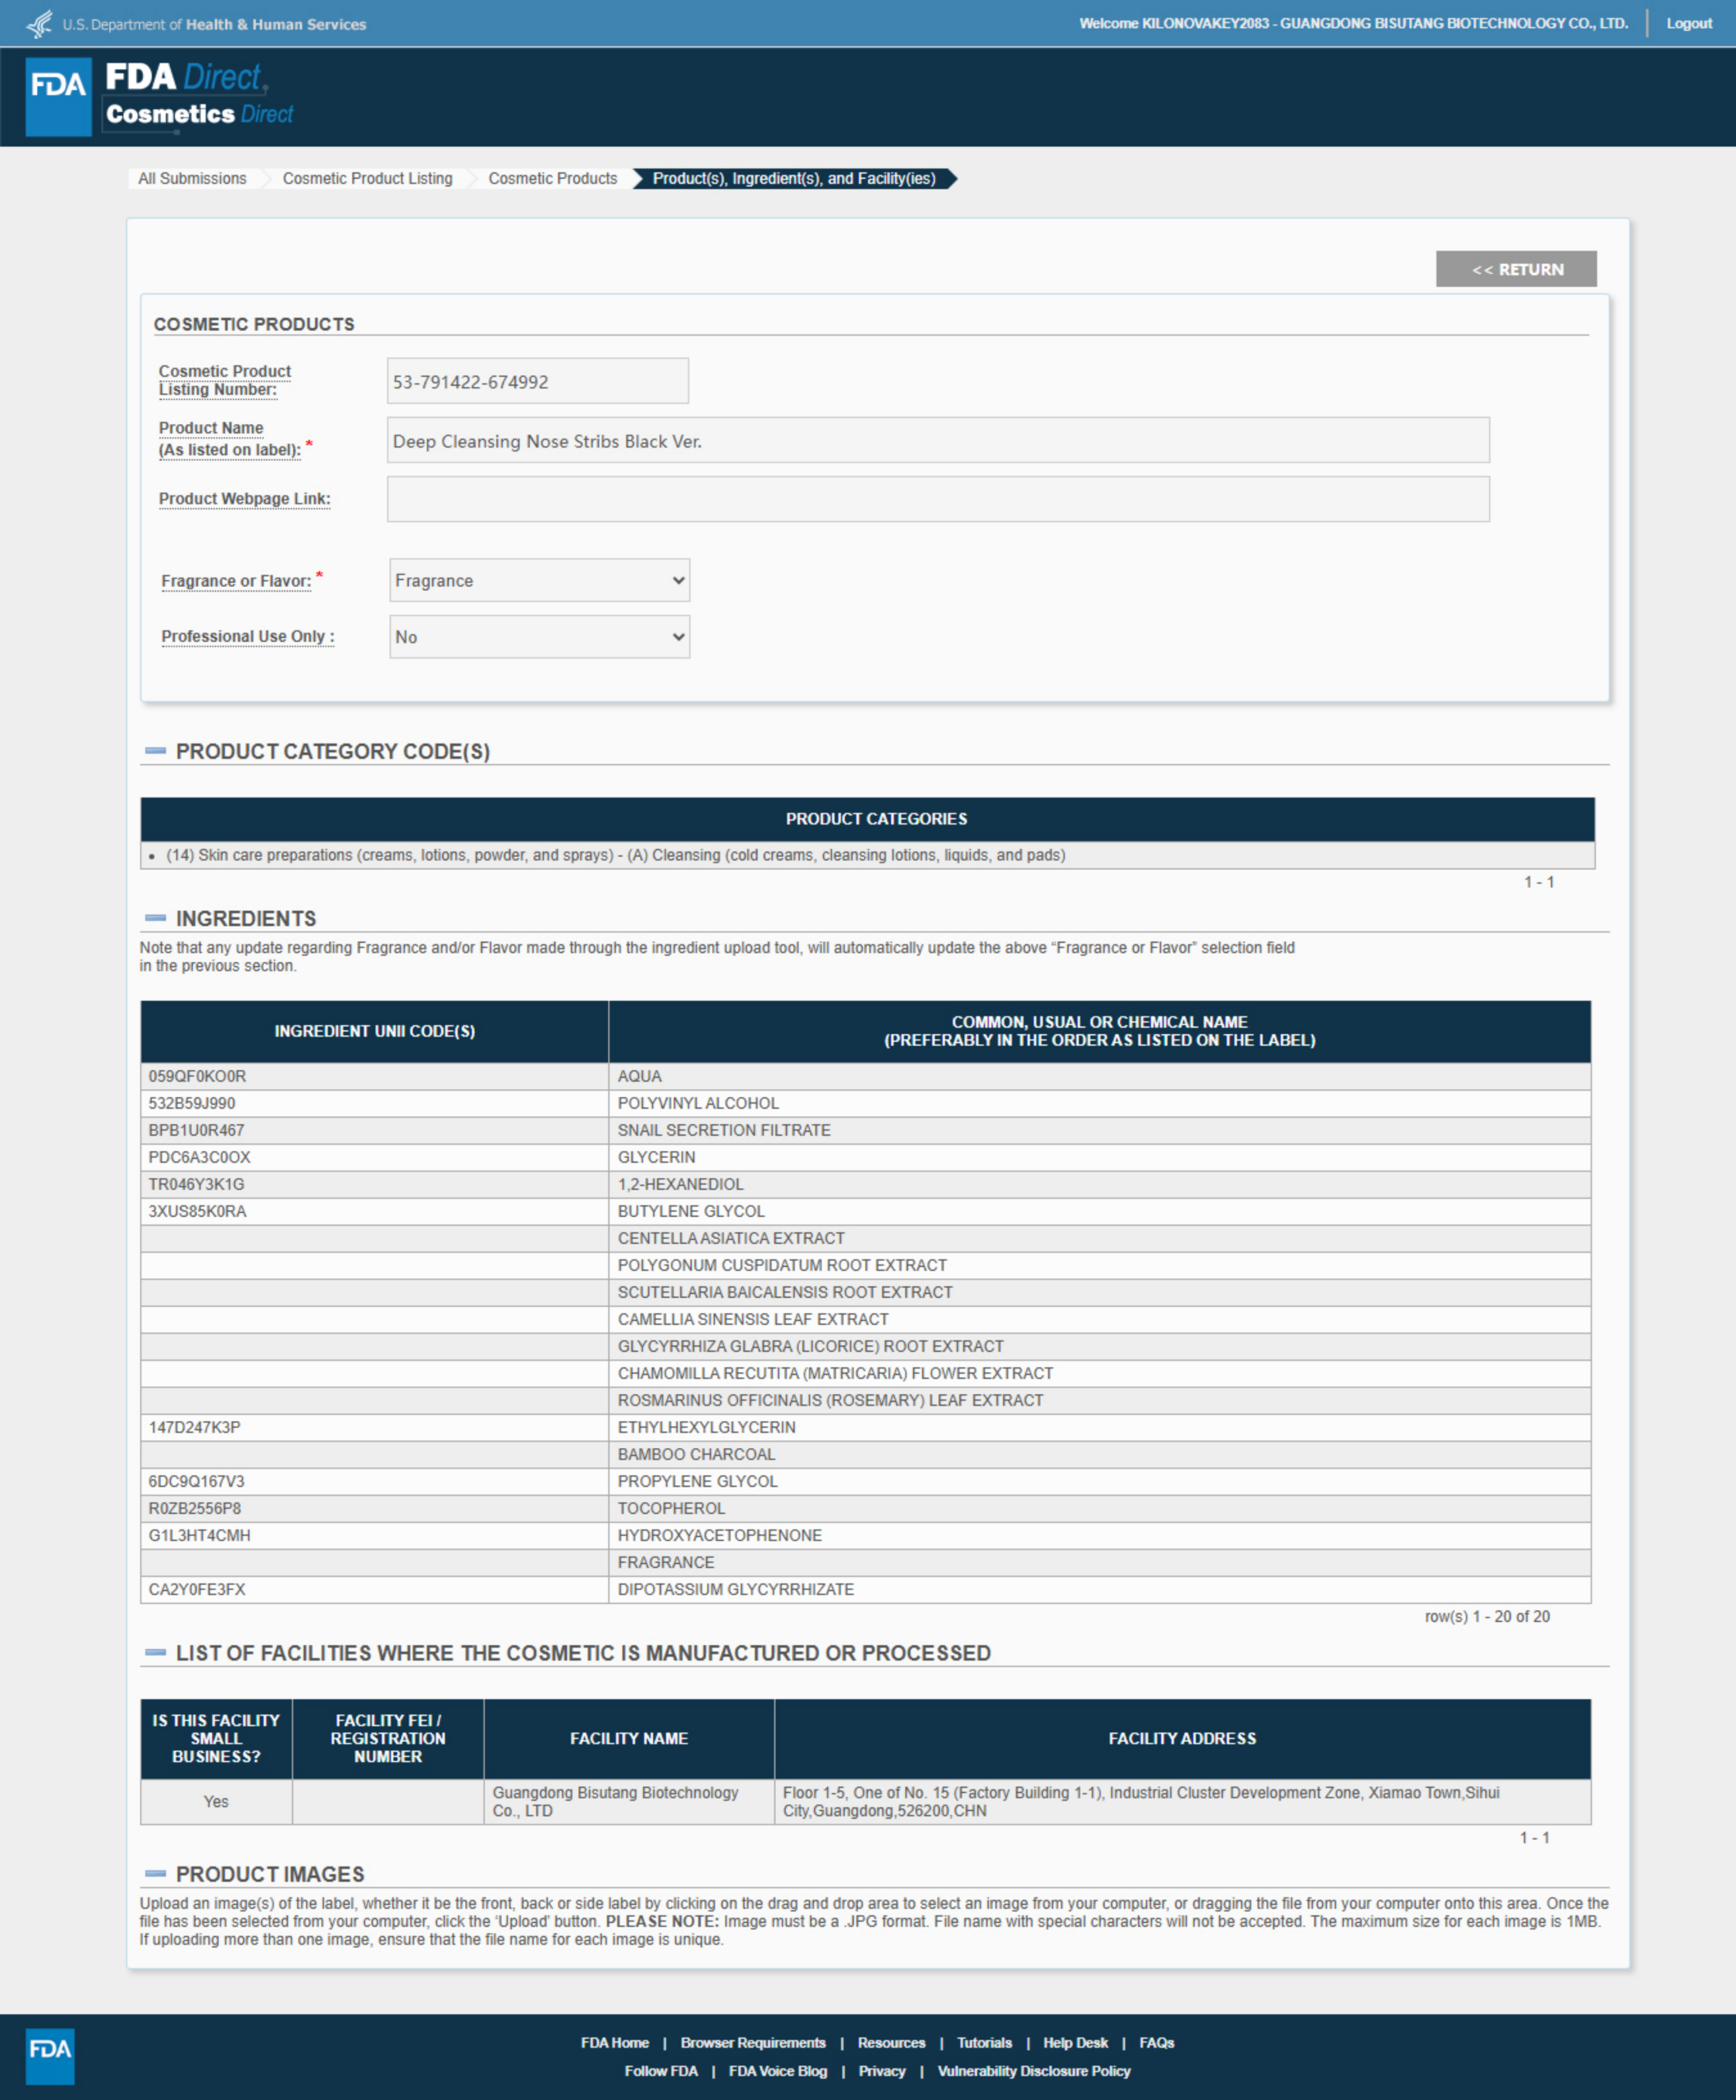
Task: Open the Help Desk footer link
Action: 1075,2042
